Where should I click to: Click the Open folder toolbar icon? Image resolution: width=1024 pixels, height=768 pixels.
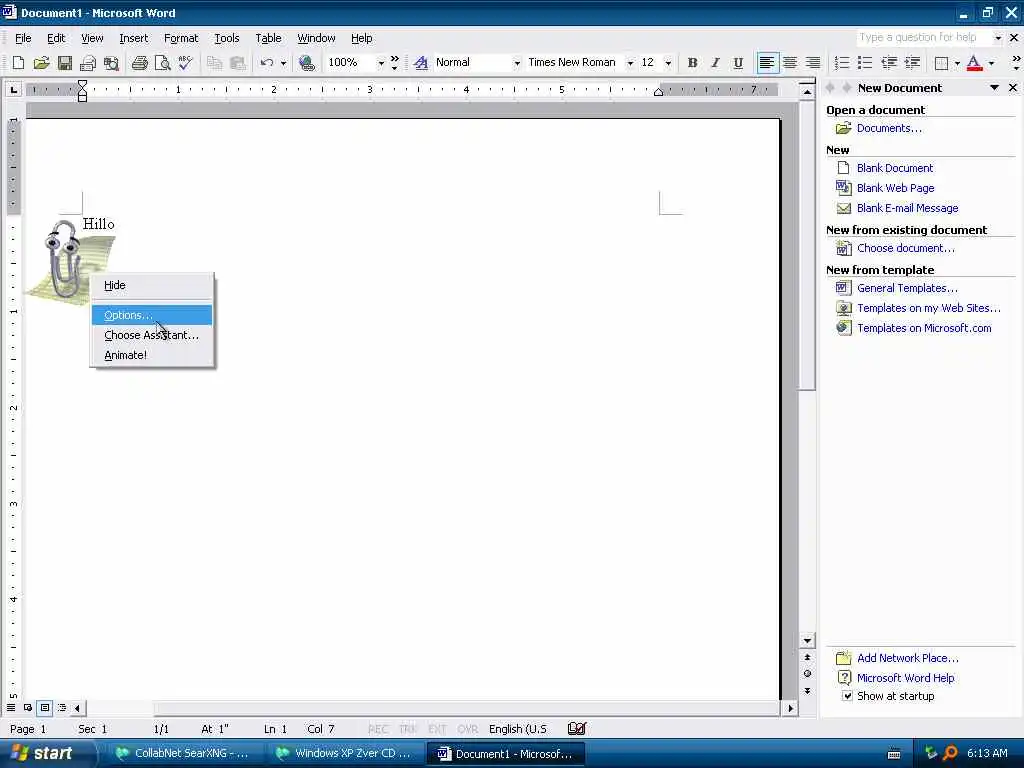click(x=41, y=63)
